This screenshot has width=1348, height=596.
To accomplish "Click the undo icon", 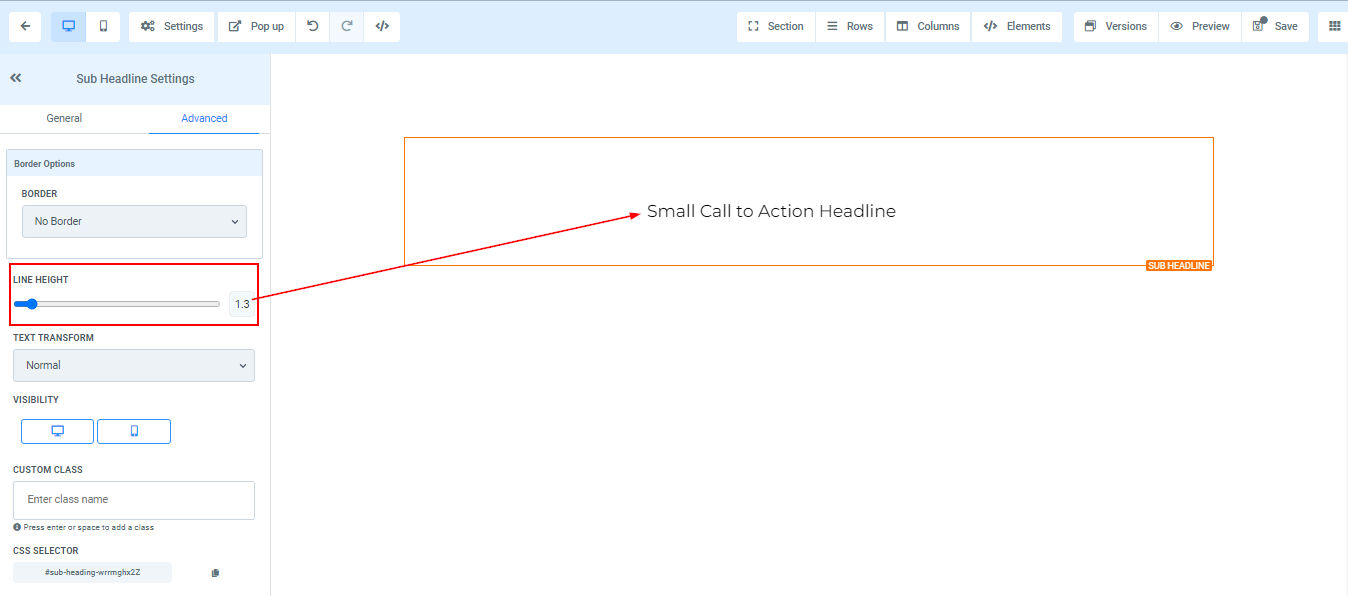I will pyautogui.click(x=313, y=27).
